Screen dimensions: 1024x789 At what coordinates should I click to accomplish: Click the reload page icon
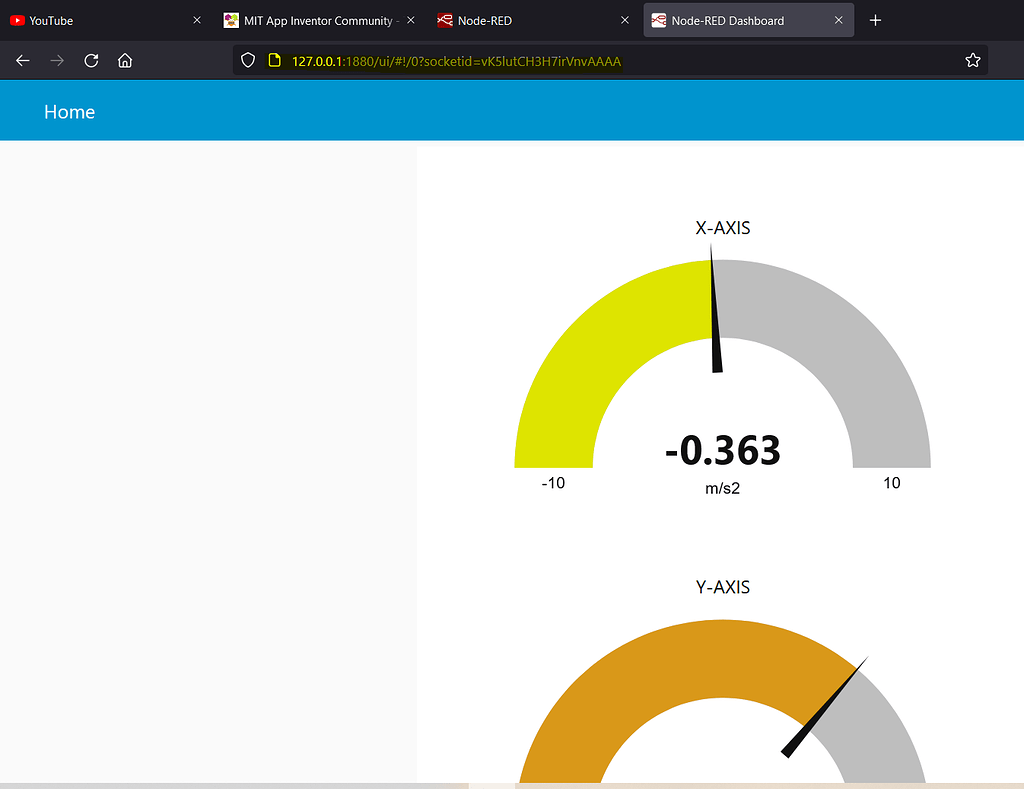pyautogui.click(x=91, y=61)
